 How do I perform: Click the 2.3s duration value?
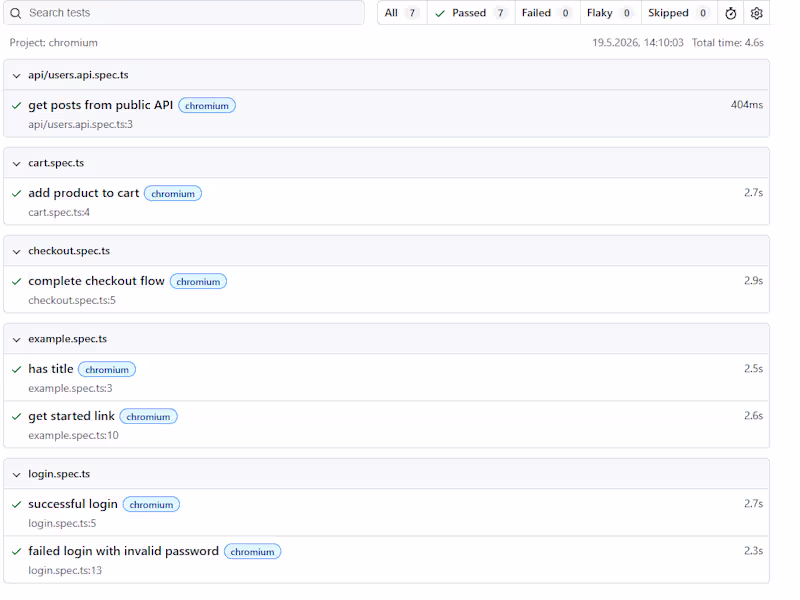(x=753, y=551)
